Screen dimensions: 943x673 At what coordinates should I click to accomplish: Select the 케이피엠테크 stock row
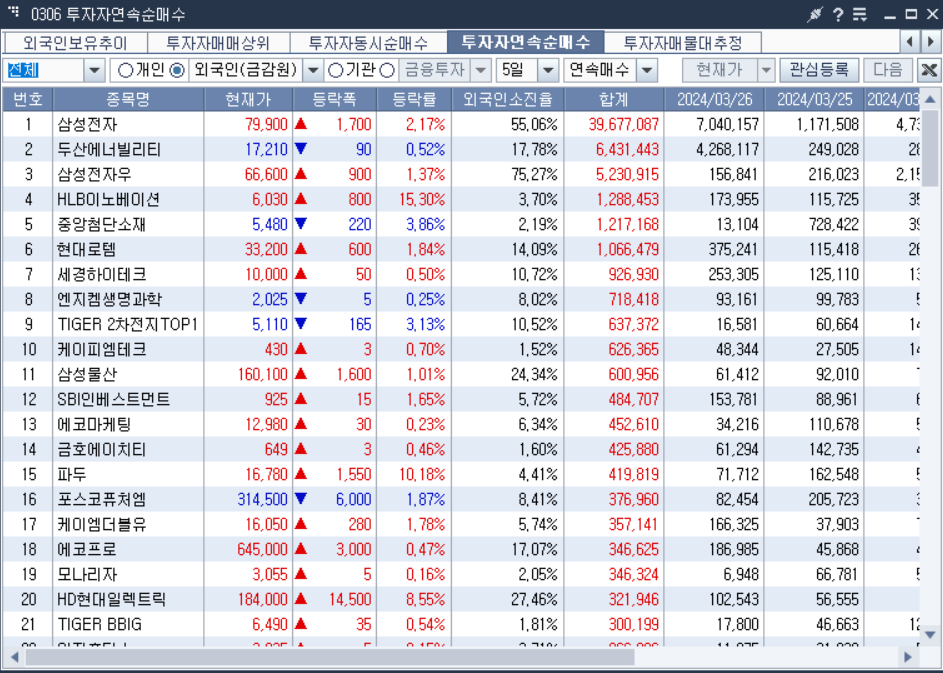461,349
